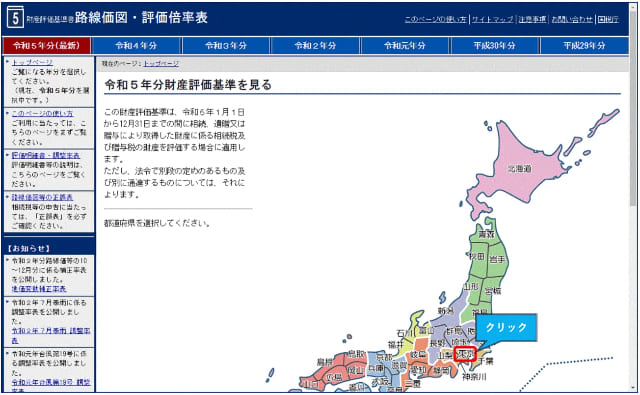Image resolution: width=640 pixels, height=395 pixels.
Task: Select 群馬 prefecture on the map
Action: 454,331
